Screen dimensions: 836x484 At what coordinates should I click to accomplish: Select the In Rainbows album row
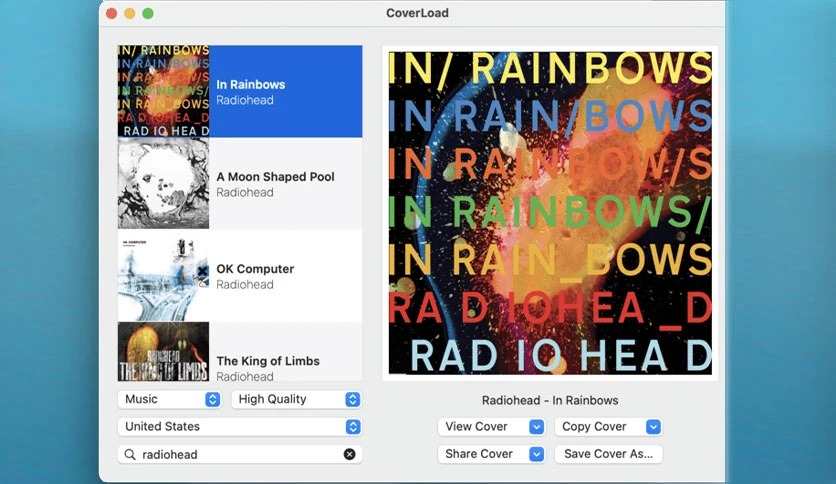240,91
